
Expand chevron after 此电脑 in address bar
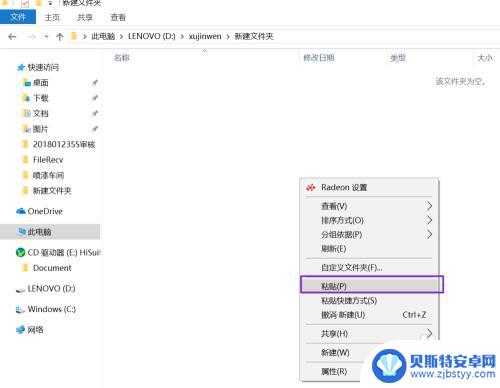(x=121, y=37)
